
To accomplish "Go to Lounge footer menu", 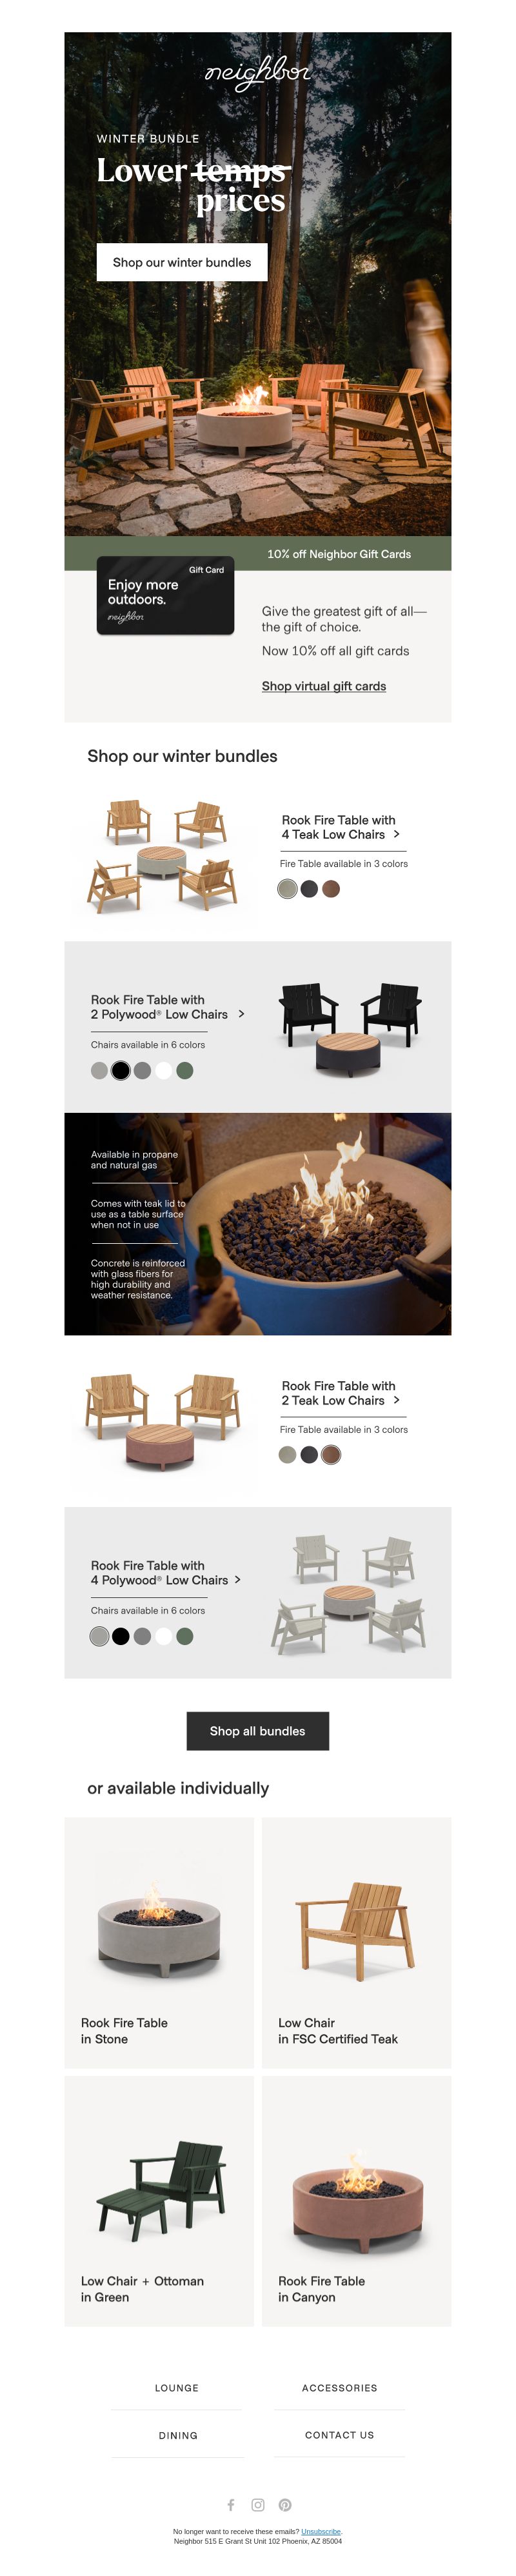I will pyautogui.click(x=177, y=2387).
